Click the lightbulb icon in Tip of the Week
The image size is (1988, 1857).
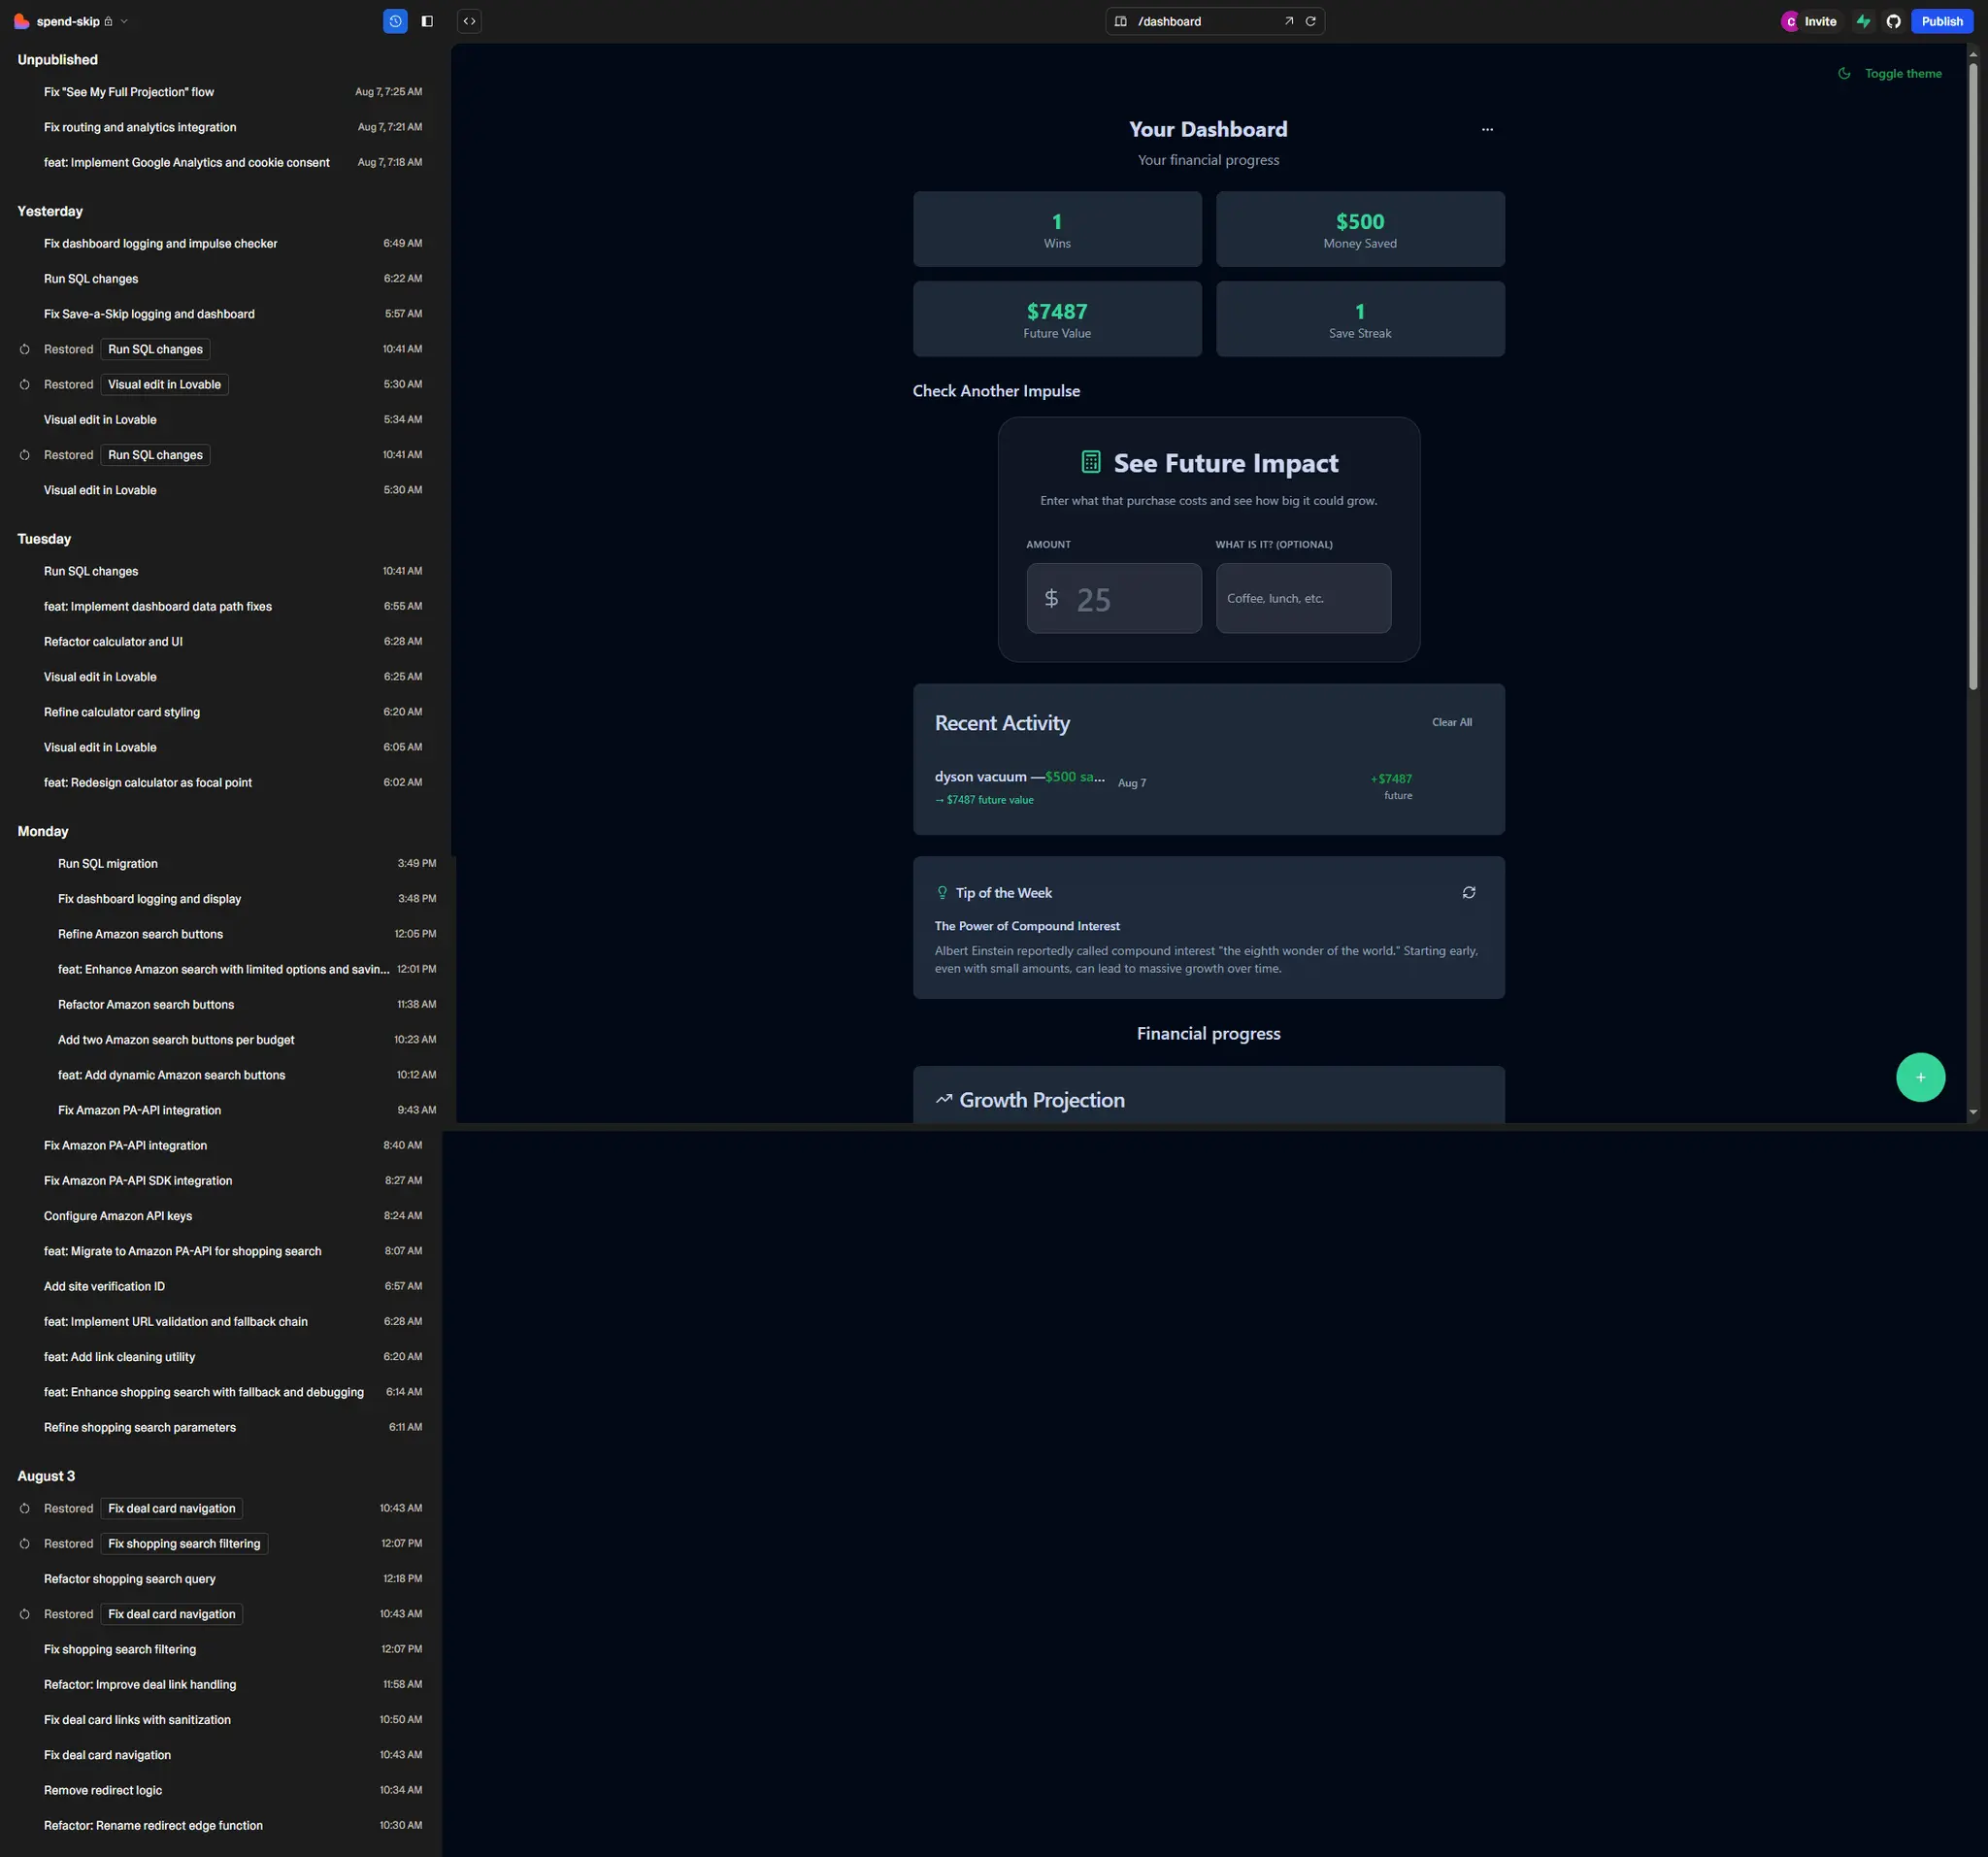[942, 892]
